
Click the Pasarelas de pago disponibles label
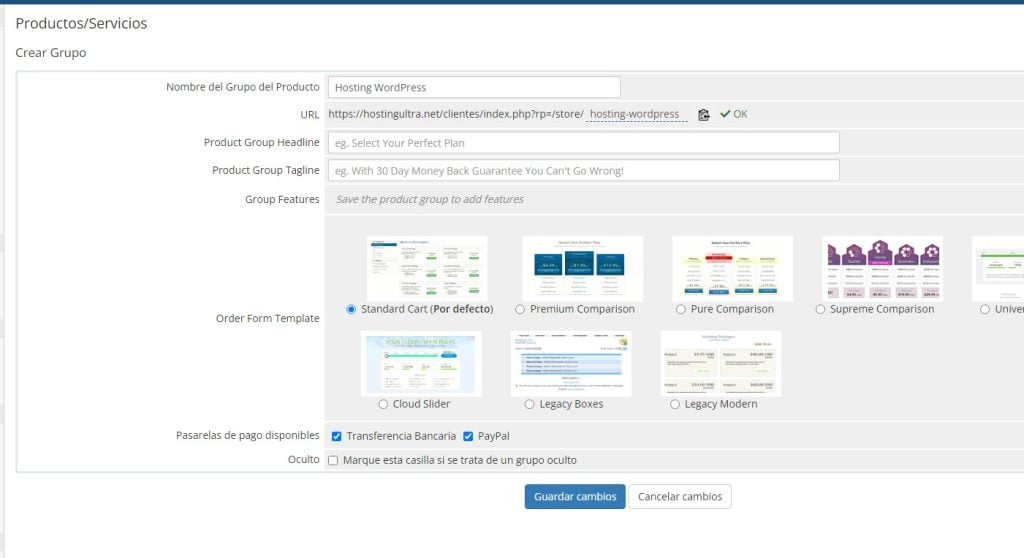[x=248, y=436]
